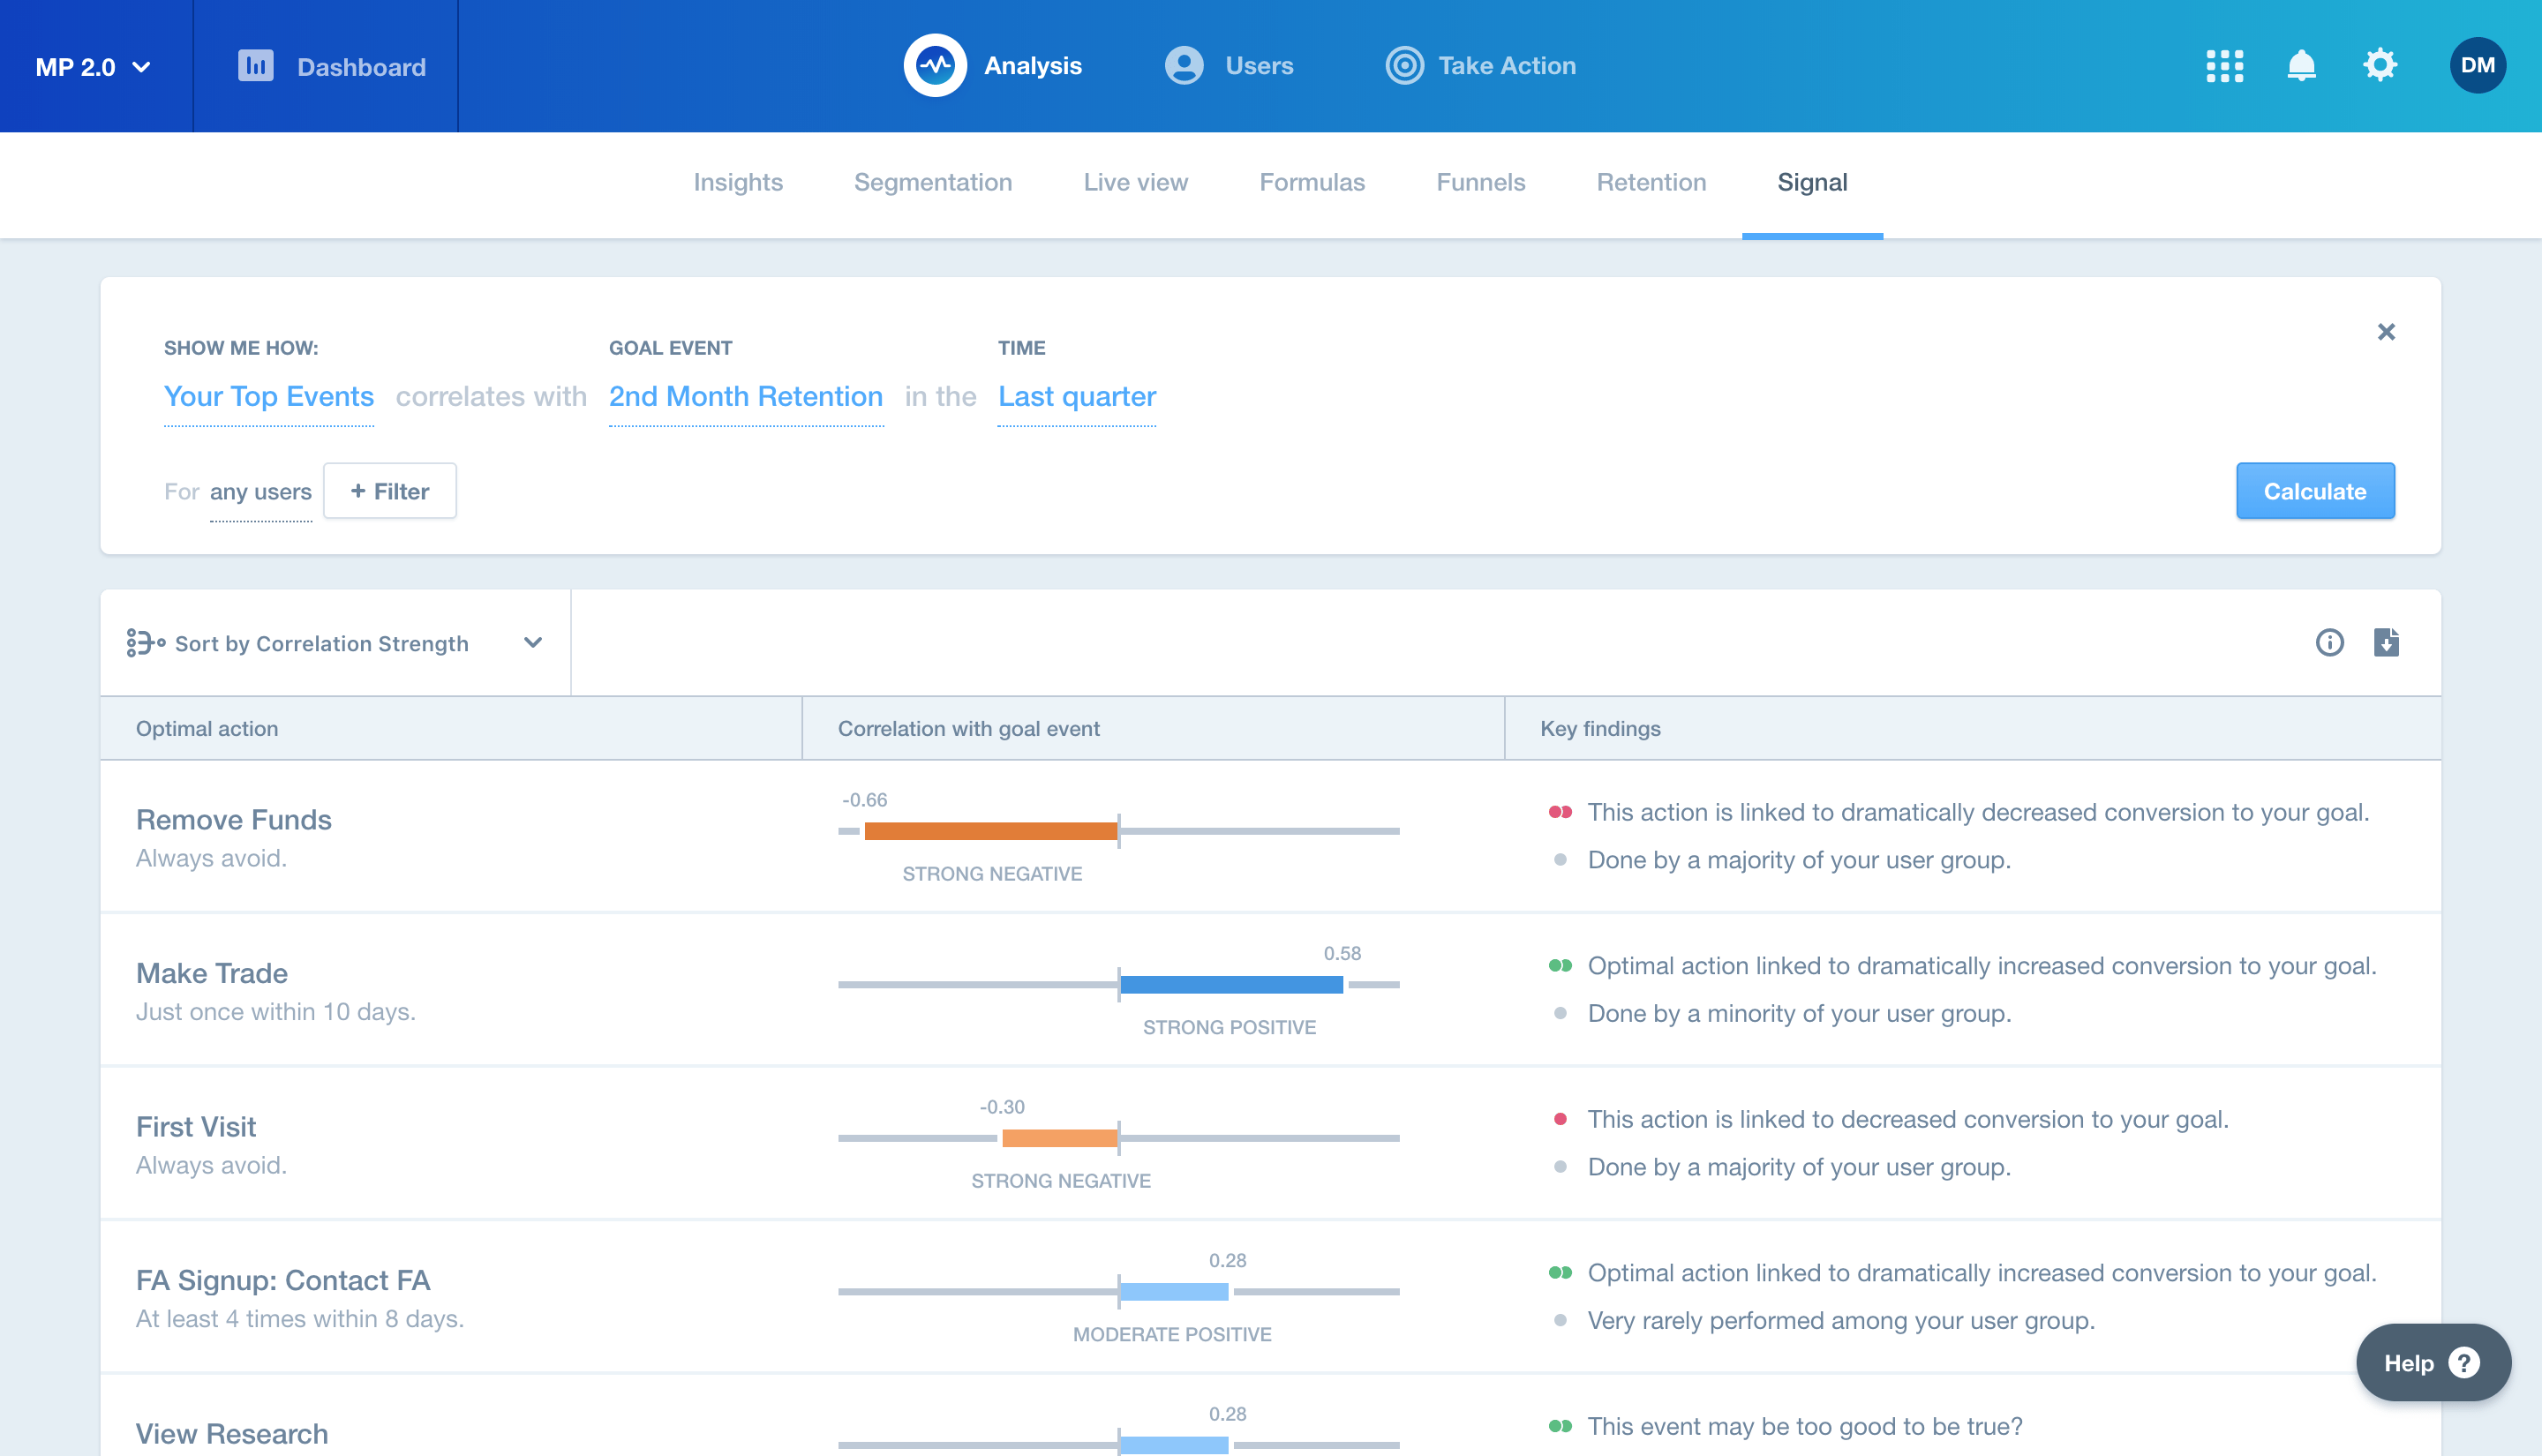Change the 2nd Month Retention goal event

coord(745,397)
